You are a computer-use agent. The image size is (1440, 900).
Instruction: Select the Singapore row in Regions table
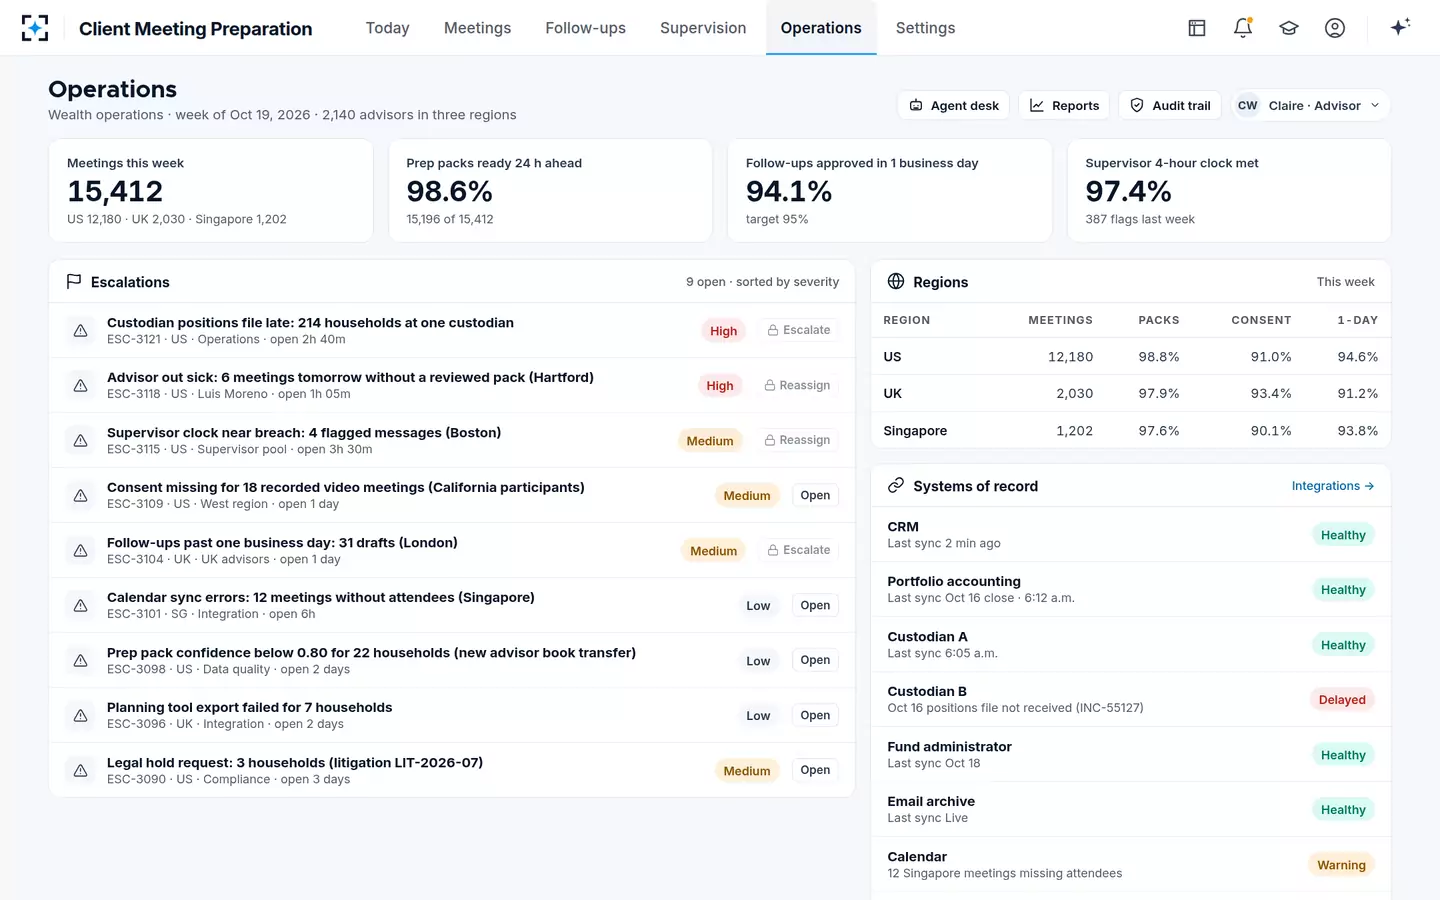[1130, 430]
